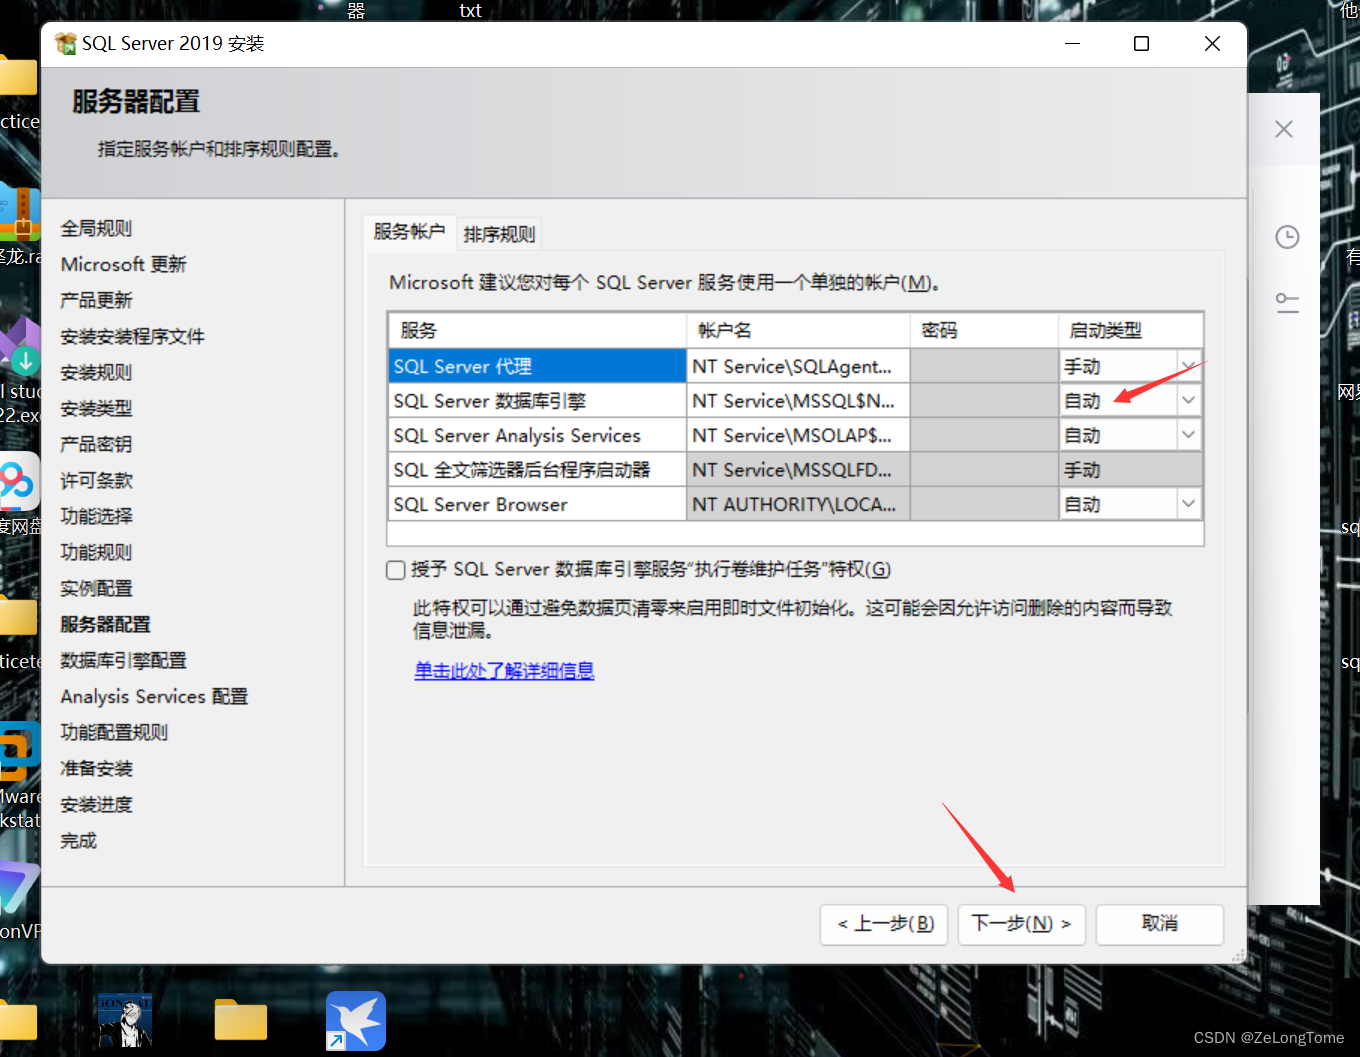Click the 实例配置 step in sidebar
The image size is (1360, 1057).
96,588
